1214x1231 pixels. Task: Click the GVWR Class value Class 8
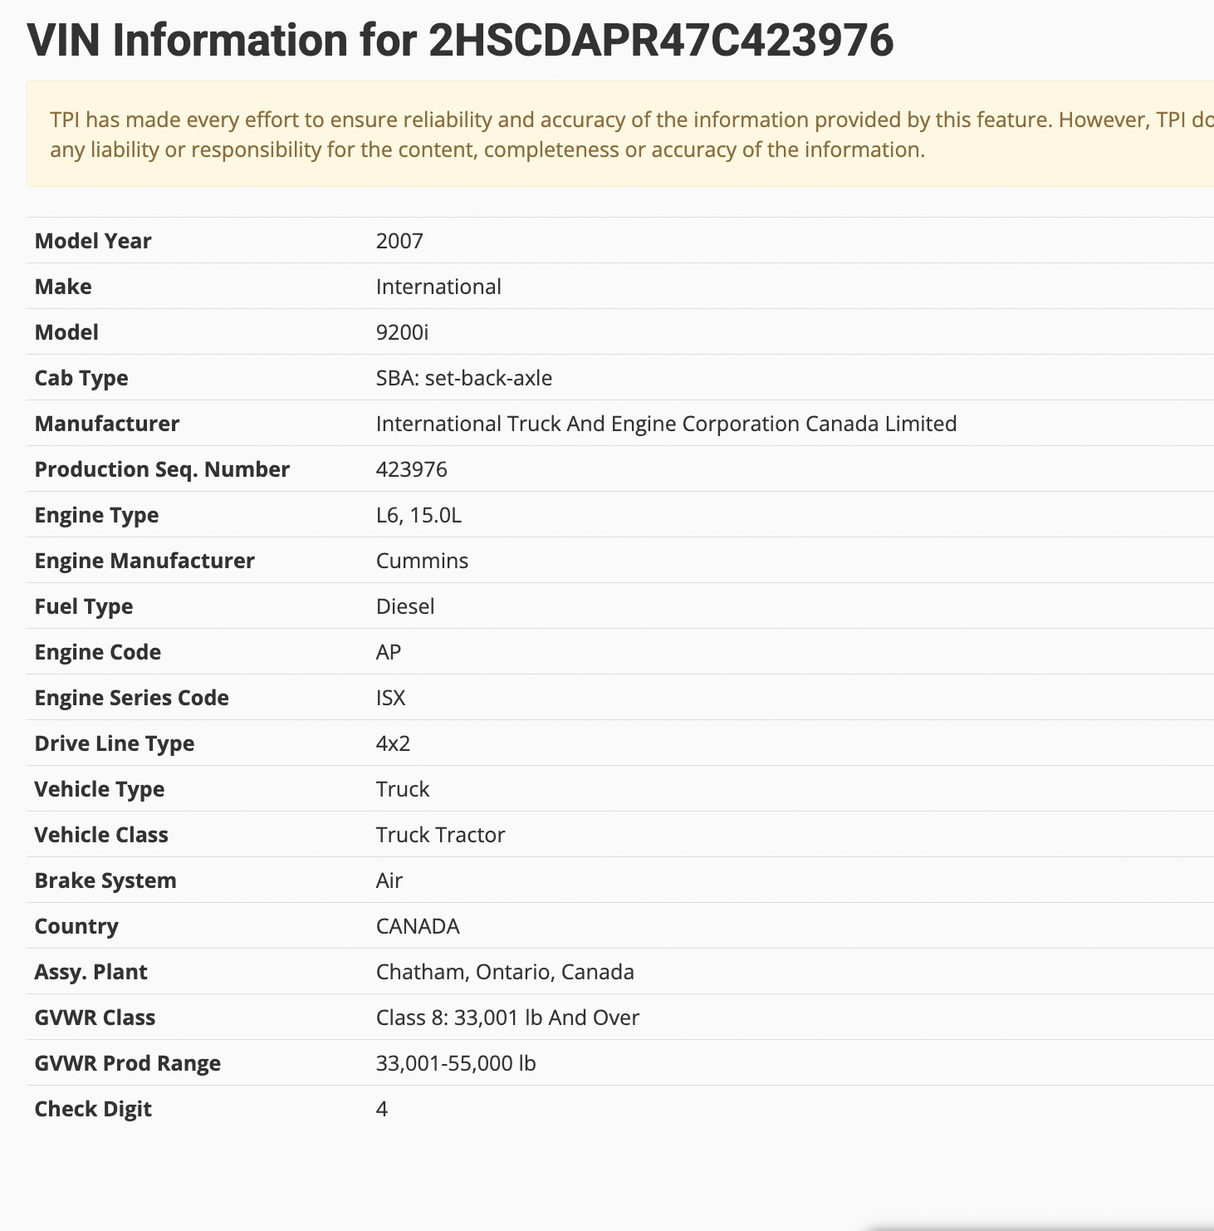507,1018
